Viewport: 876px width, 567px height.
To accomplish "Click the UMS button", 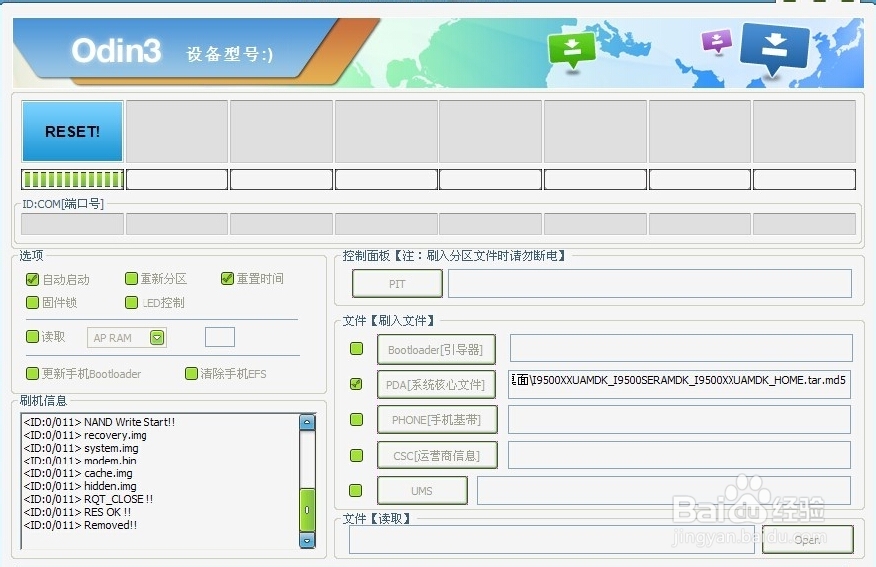I will click(x=422, y=490).
